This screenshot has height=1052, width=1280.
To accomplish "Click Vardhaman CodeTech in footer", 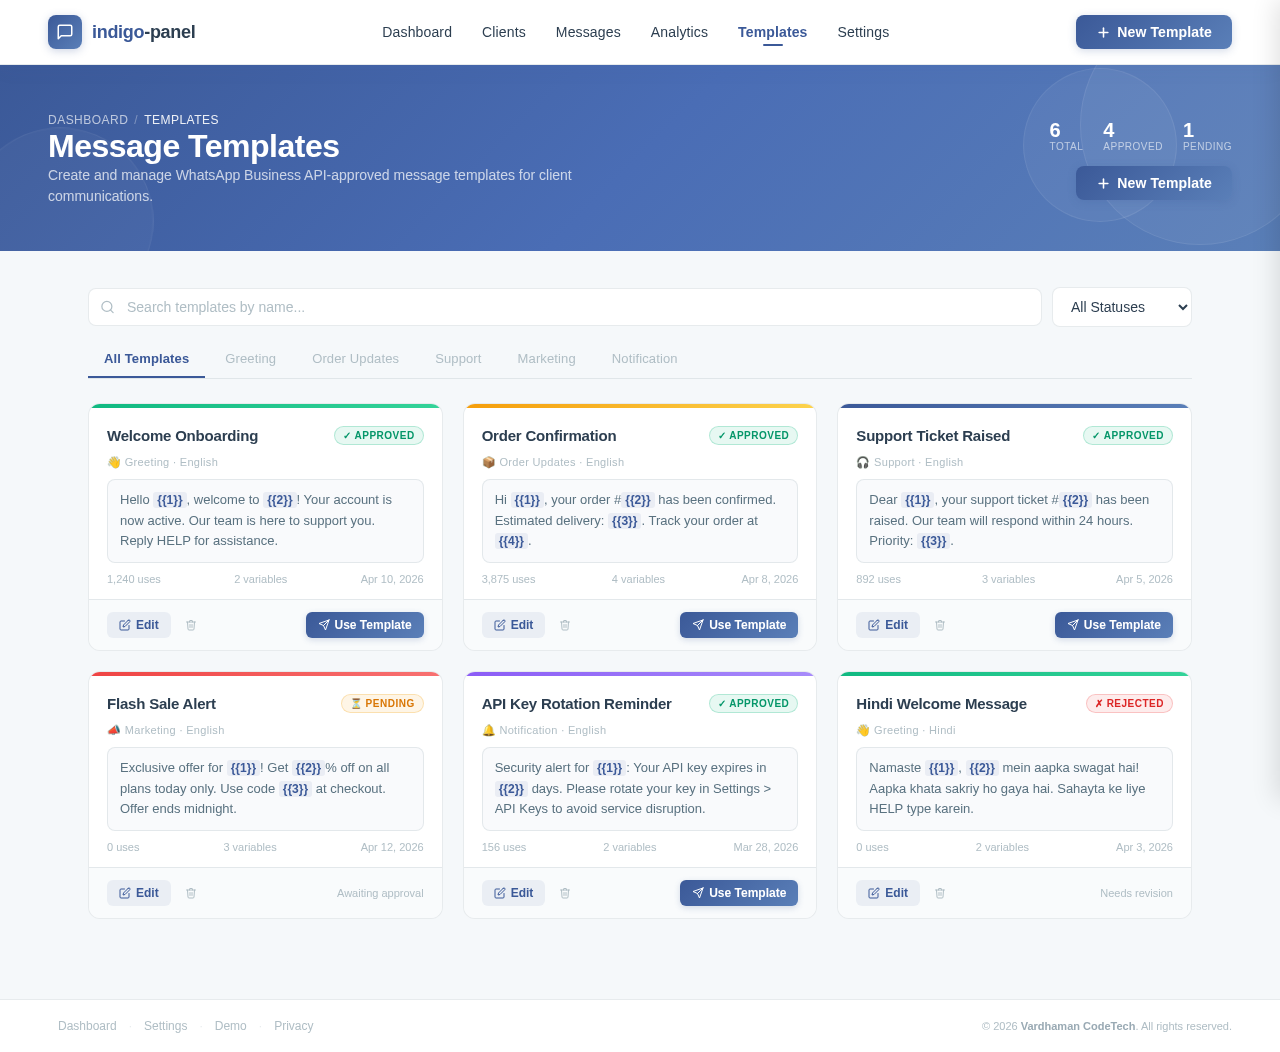I will (x=1078, y=1026).
